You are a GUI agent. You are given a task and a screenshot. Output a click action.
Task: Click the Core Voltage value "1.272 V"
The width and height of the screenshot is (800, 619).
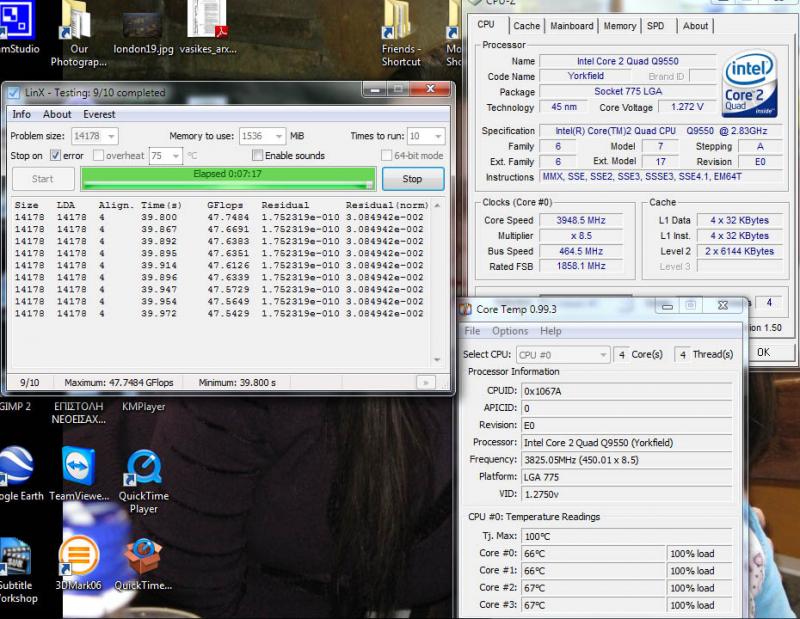(x=687, y=107)
